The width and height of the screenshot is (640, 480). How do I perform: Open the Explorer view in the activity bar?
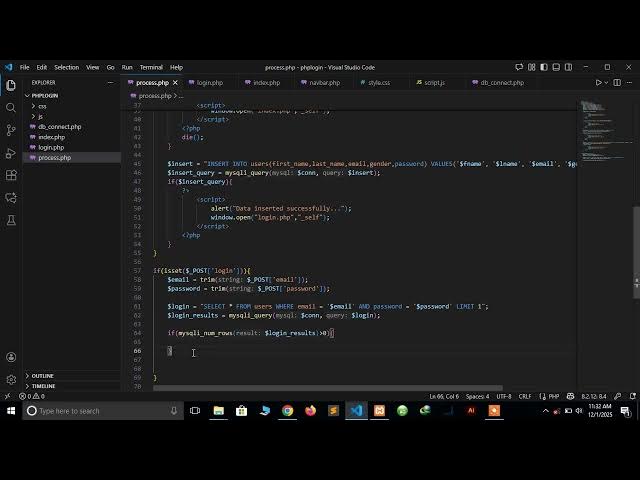tap(11, 85)
